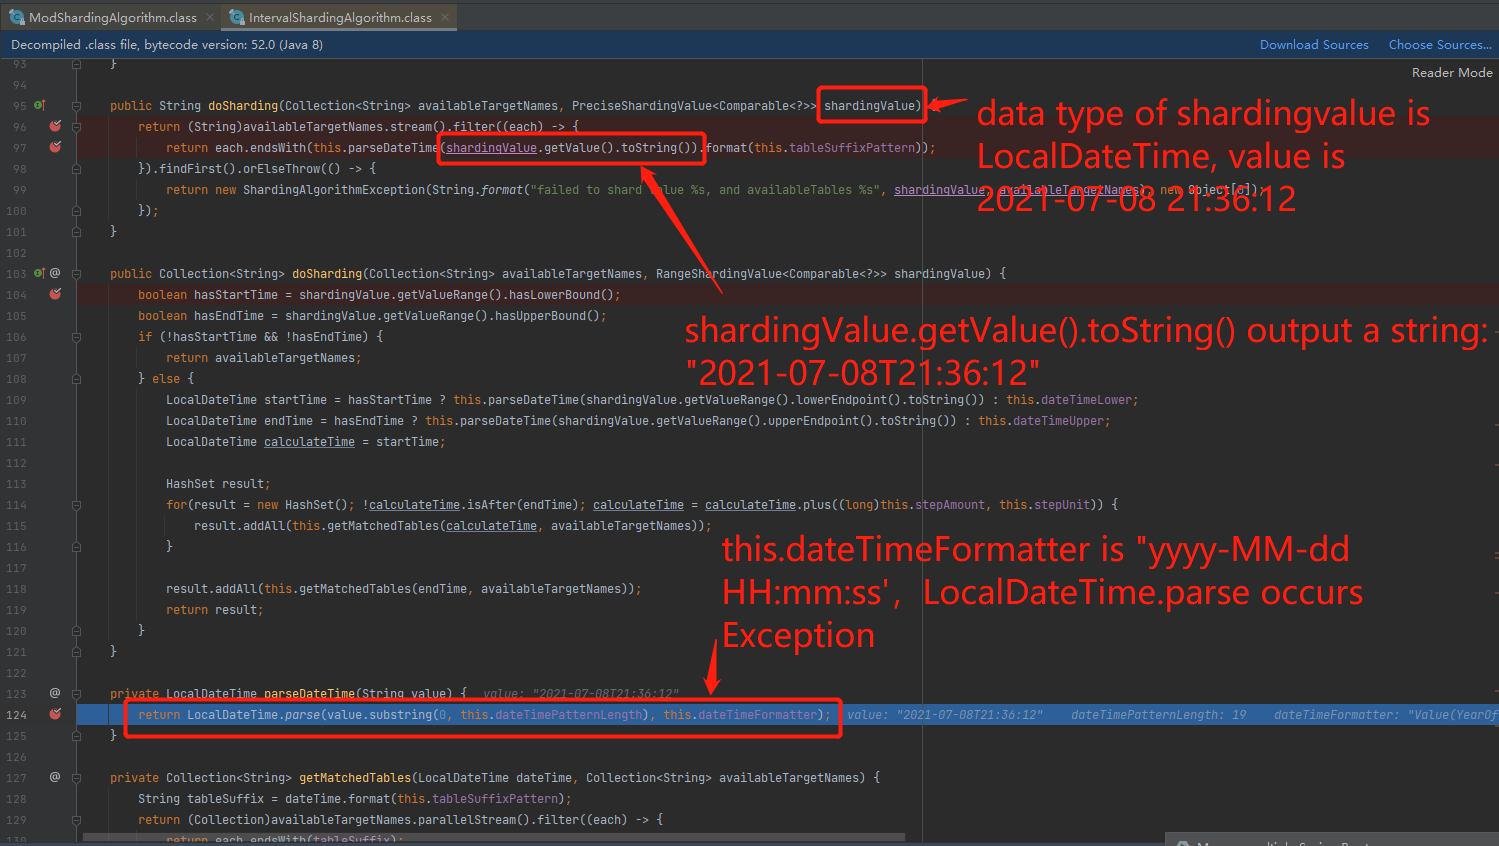
Task: Close the IntervalShardingAlgorithm.class tab
Action: pos(446,16)
